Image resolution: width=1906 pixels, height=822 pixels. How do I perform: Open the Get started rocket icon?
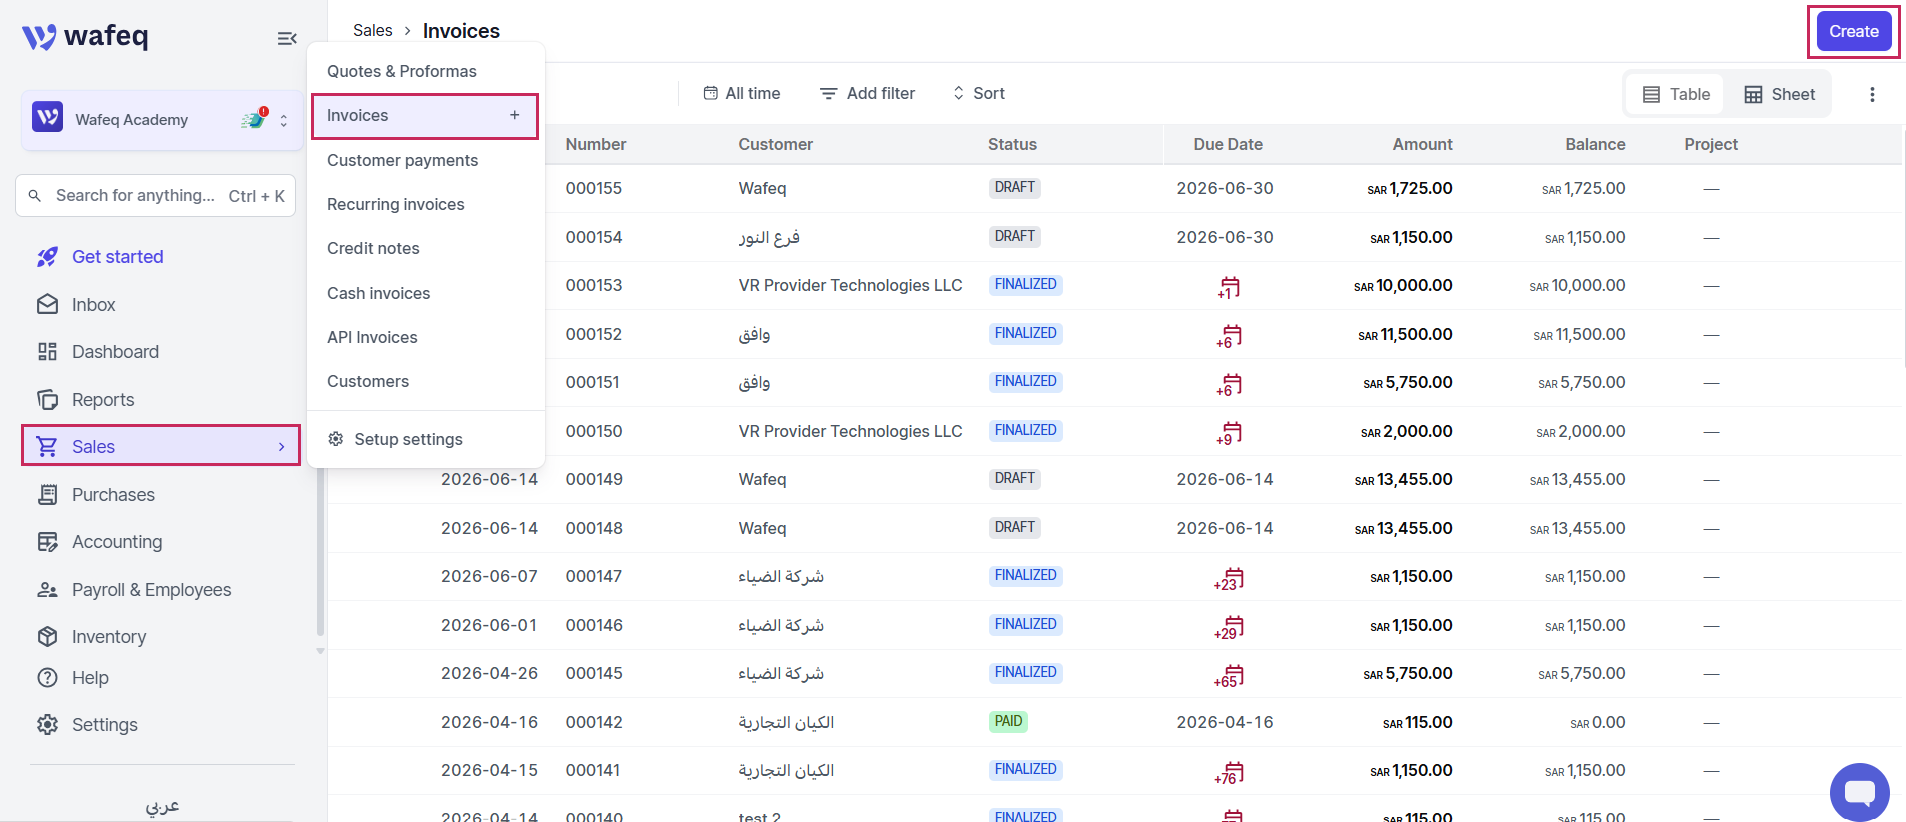[x=47, y=257]
